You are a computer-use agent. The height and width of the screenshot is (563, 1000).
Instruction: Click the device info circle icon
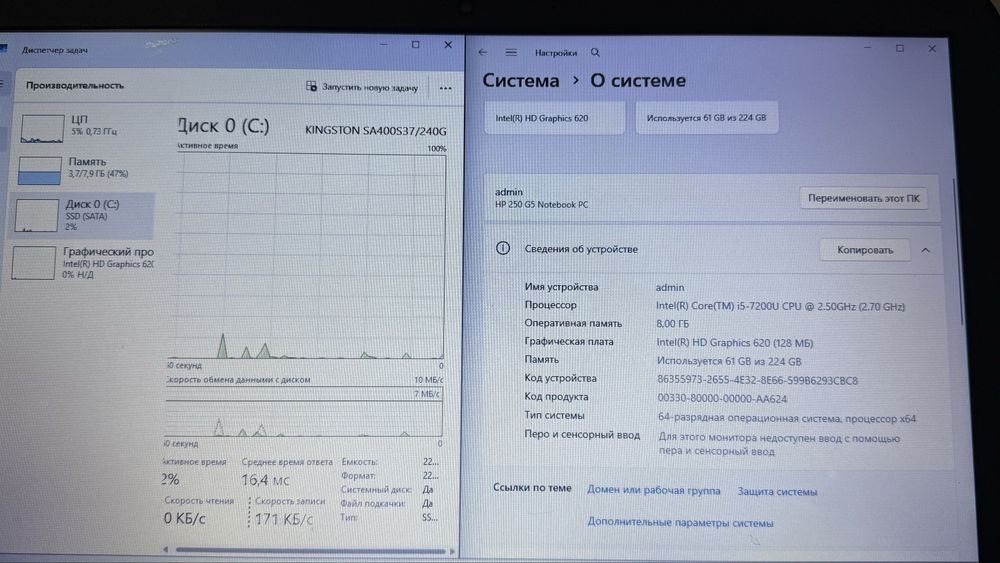[x=503, y=248]
